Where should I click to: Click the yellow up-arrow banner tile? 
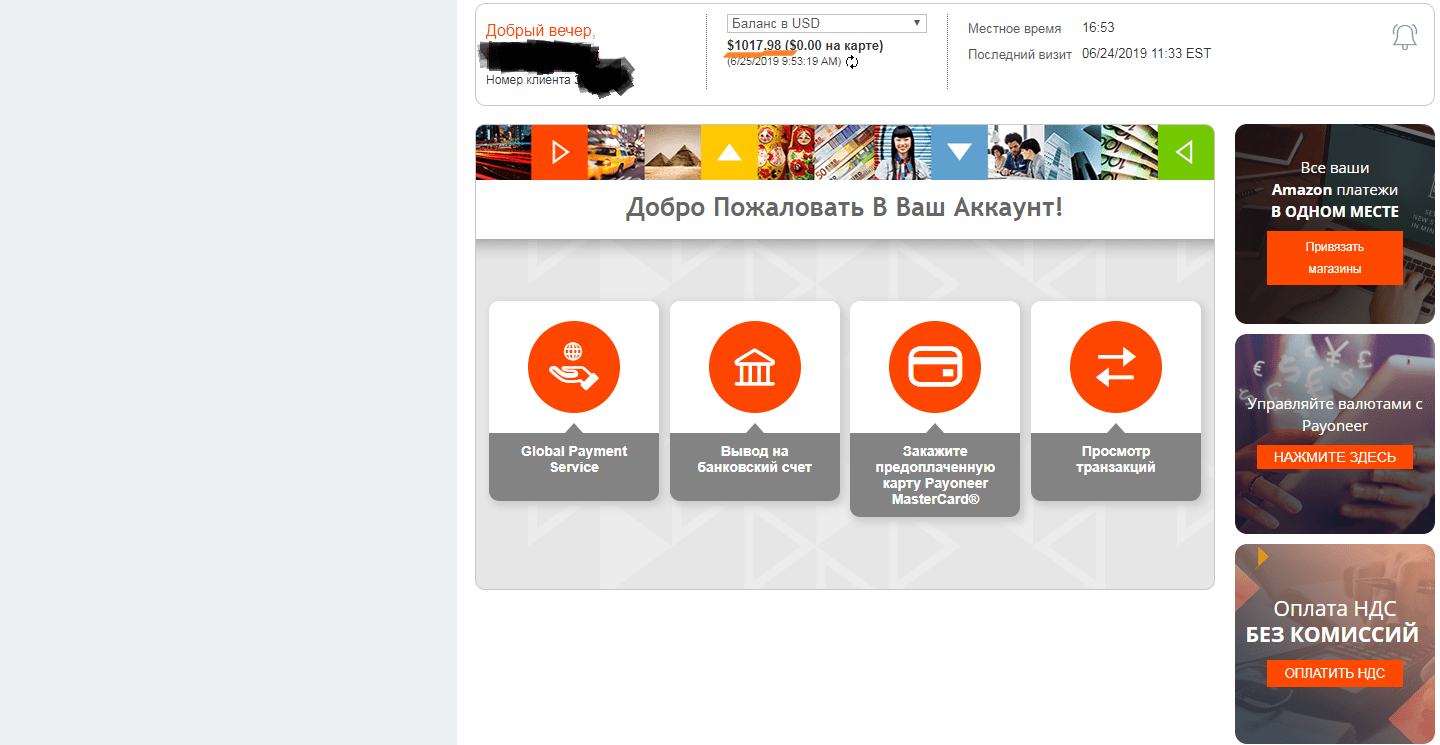pos(729,152)
